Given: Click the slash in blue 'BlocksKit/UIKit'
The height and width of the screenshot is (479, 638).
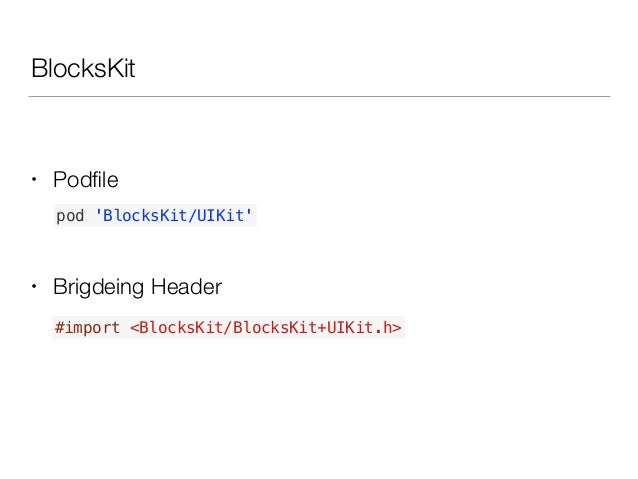Looking at the screenshot, I should [192, 215].
